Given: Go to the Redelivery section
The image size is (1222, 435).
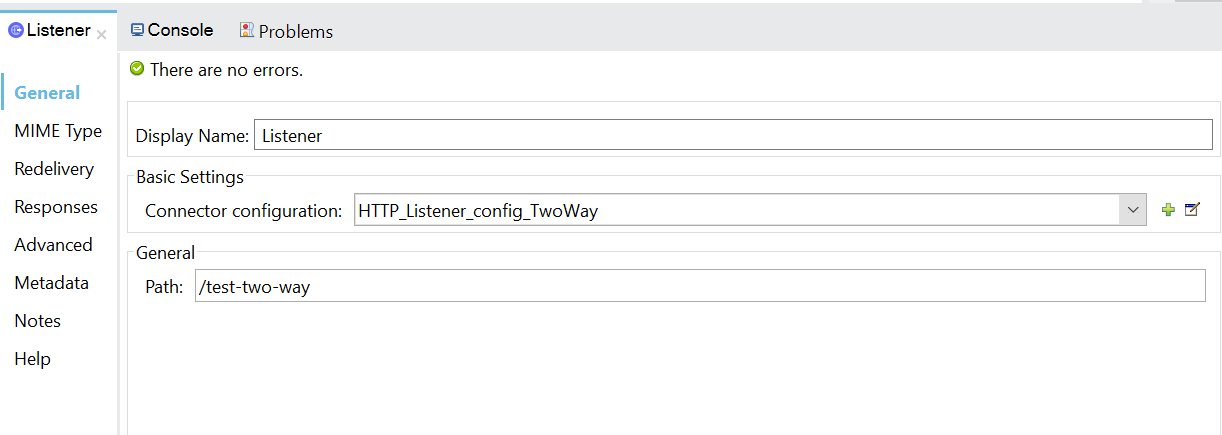Looking at the screenshot, I should (x=54, y=169).
